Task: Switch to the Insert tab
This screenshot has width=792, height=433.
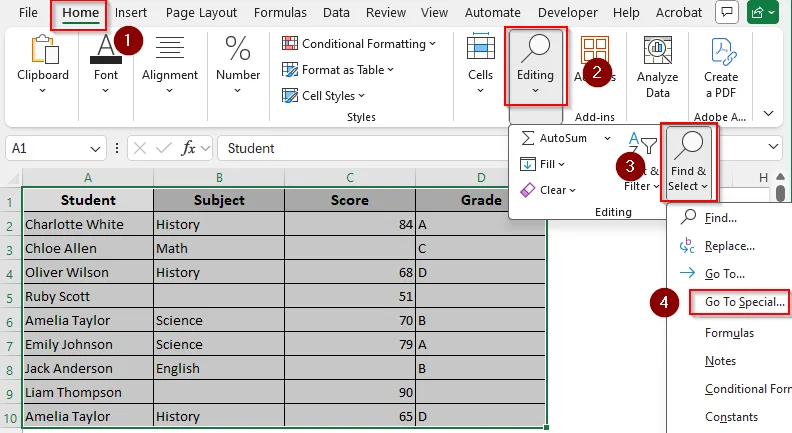Action: [x=131, y=13]
